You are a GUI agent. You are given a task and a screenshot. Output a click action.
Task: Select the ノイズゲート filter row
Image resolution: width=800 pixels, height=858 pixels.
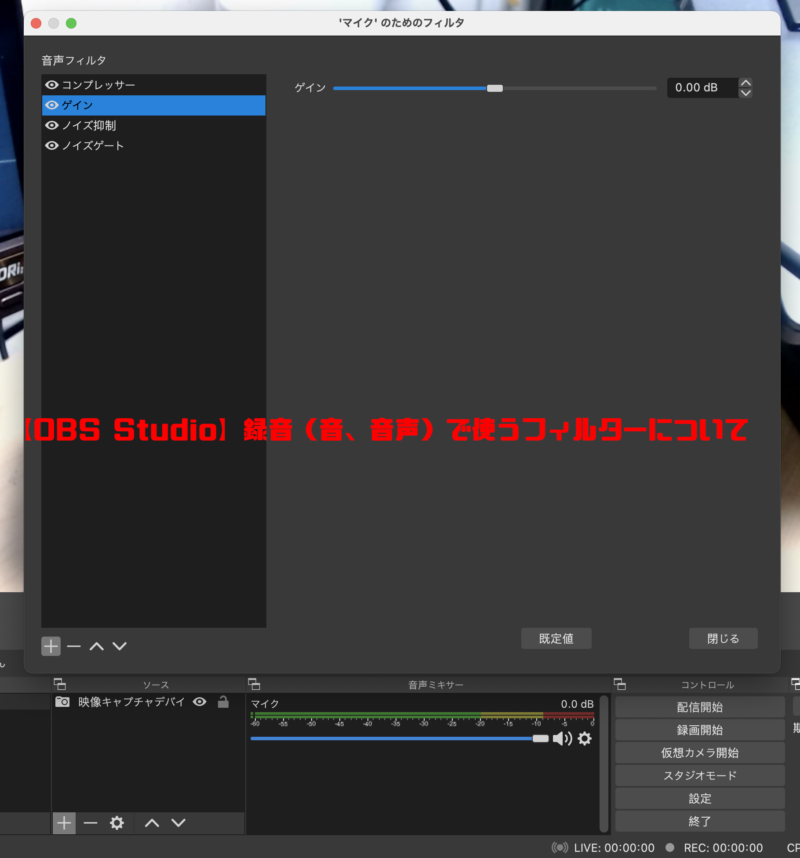(154, 146)
